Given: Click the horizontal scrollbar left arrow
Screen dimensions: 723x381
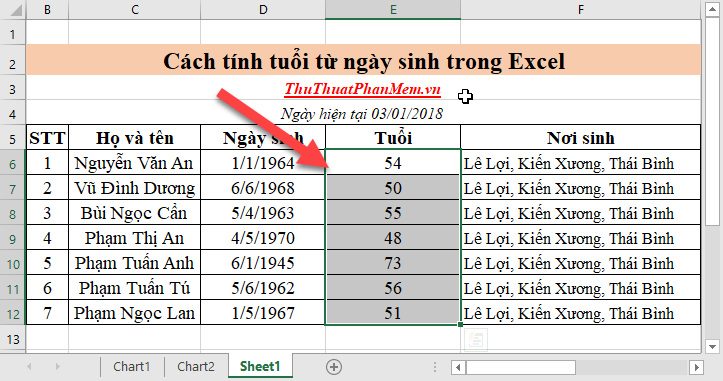Looking at the screenshot, I should (x=458, y=367).
